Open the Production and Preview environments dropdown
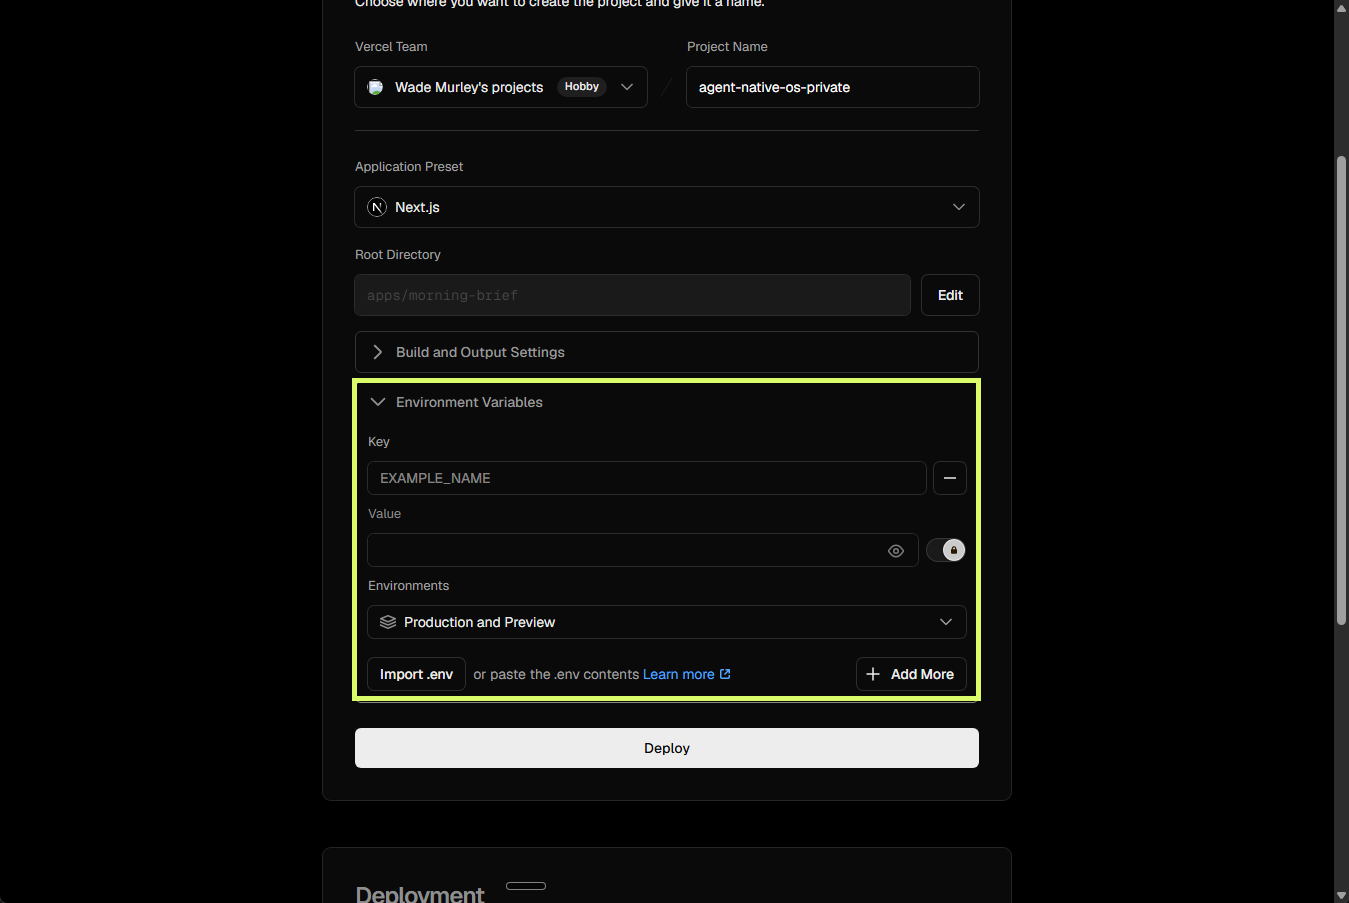Viewport: 1349px width, 903px height. click(x=667, y=622)
